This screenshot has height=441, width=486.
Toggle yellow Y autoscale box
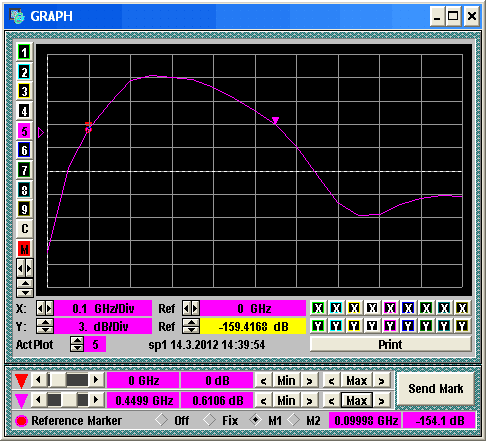(354, 326)
